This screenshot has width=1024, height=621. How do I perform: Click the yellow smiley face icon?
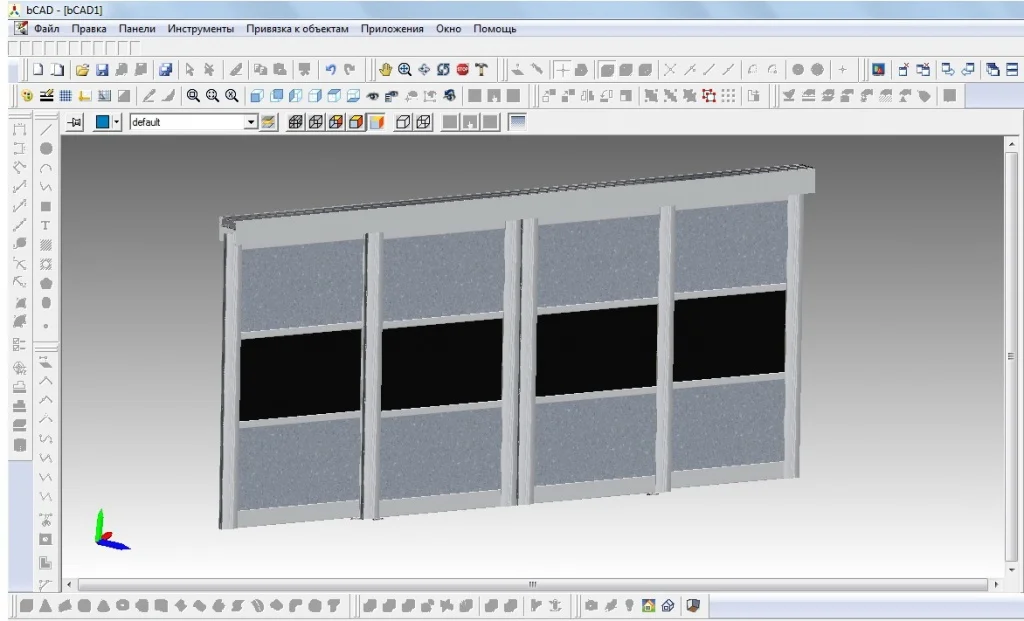coord(27,96)
